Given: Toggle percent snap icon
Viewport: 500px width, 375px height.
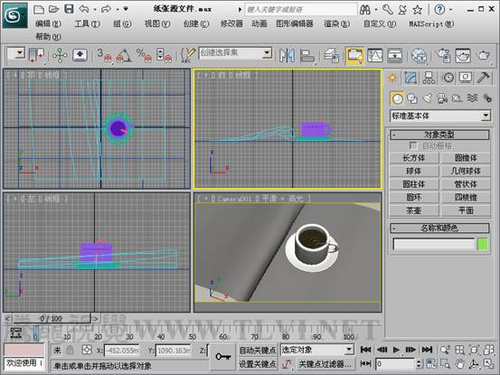Looking at the screenshot, I should click(144, 55).
